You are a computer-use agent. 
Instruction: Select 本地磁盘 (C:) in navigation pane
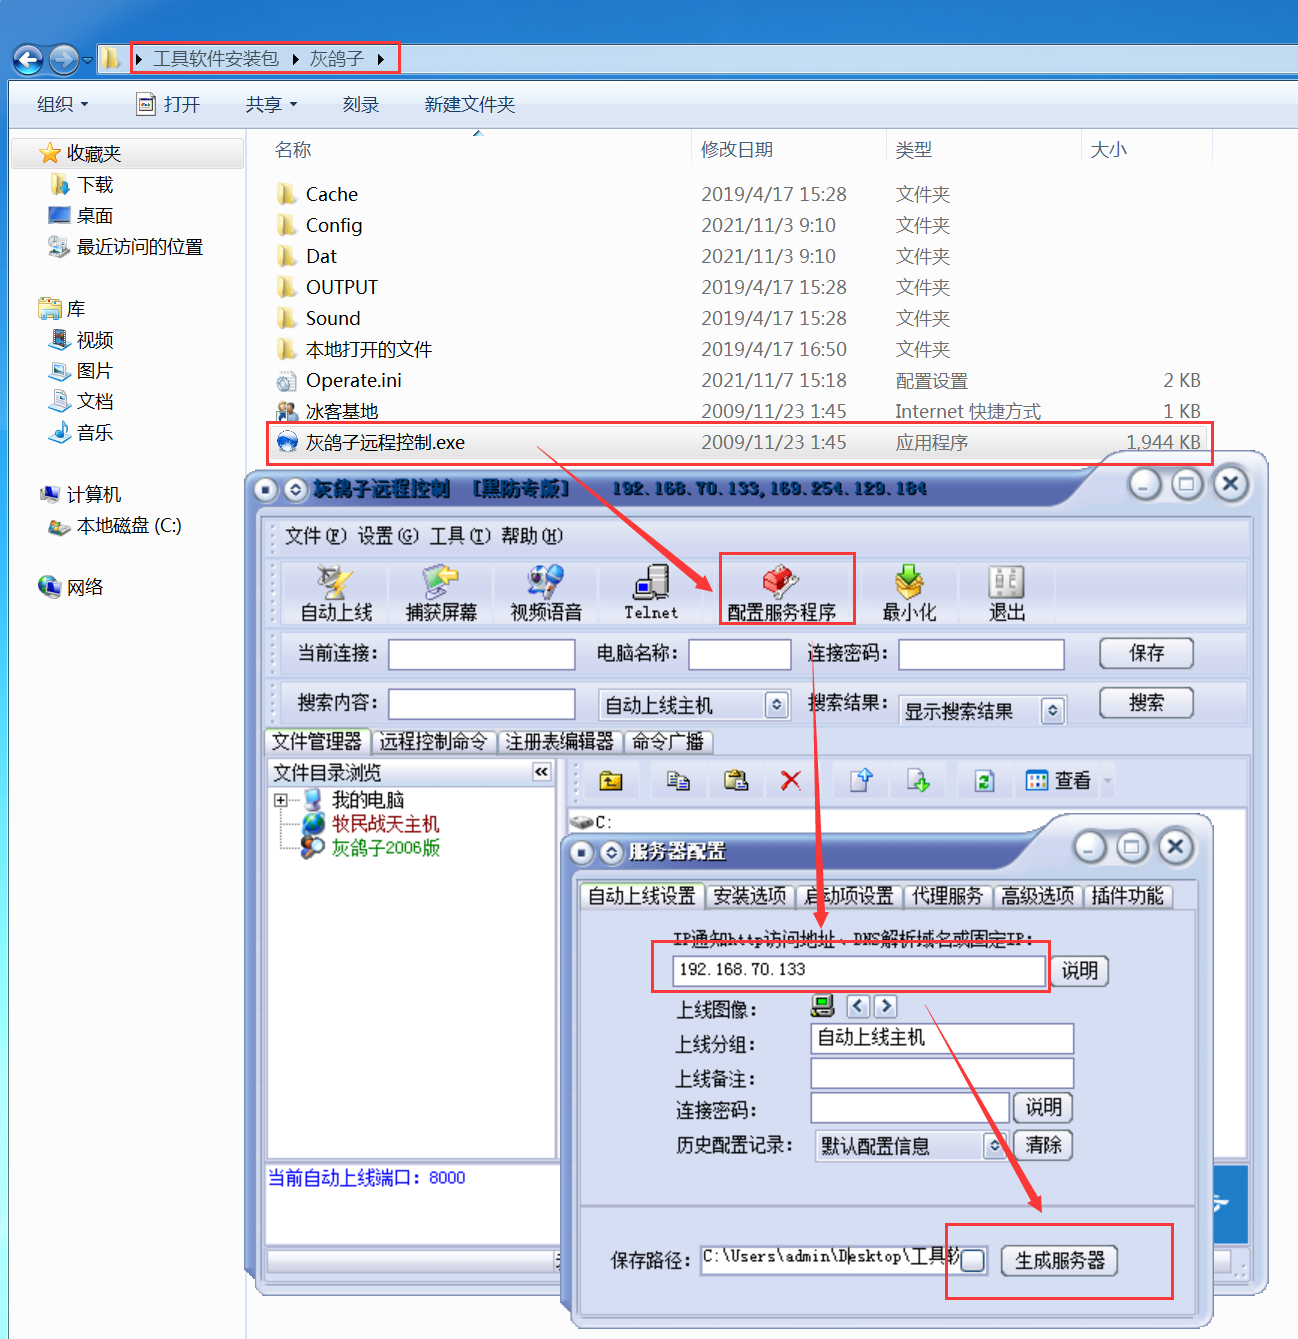pyautogui.click(x=129, y=526)
